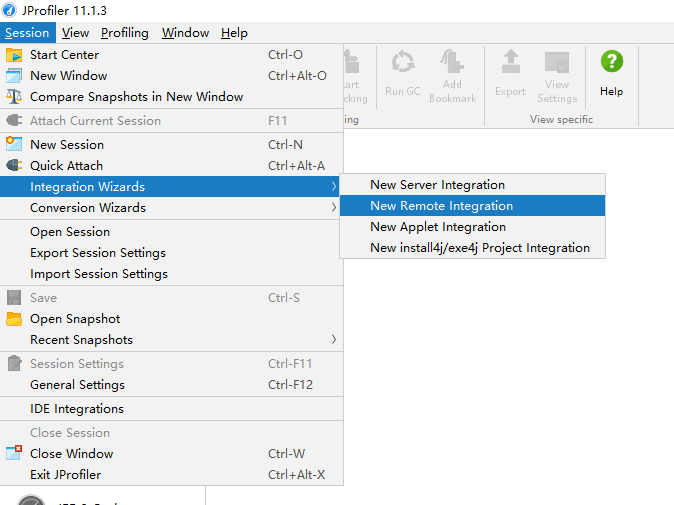Click the Ctrl-F11 shortcut text
Viewport: 674px width, 505px height.
coord(290,364)
